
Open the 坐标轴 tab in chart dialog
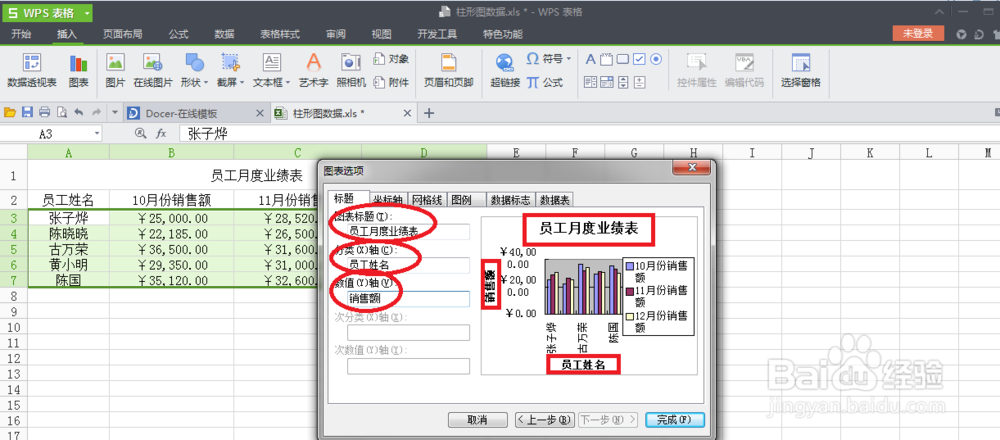[388, 200]
